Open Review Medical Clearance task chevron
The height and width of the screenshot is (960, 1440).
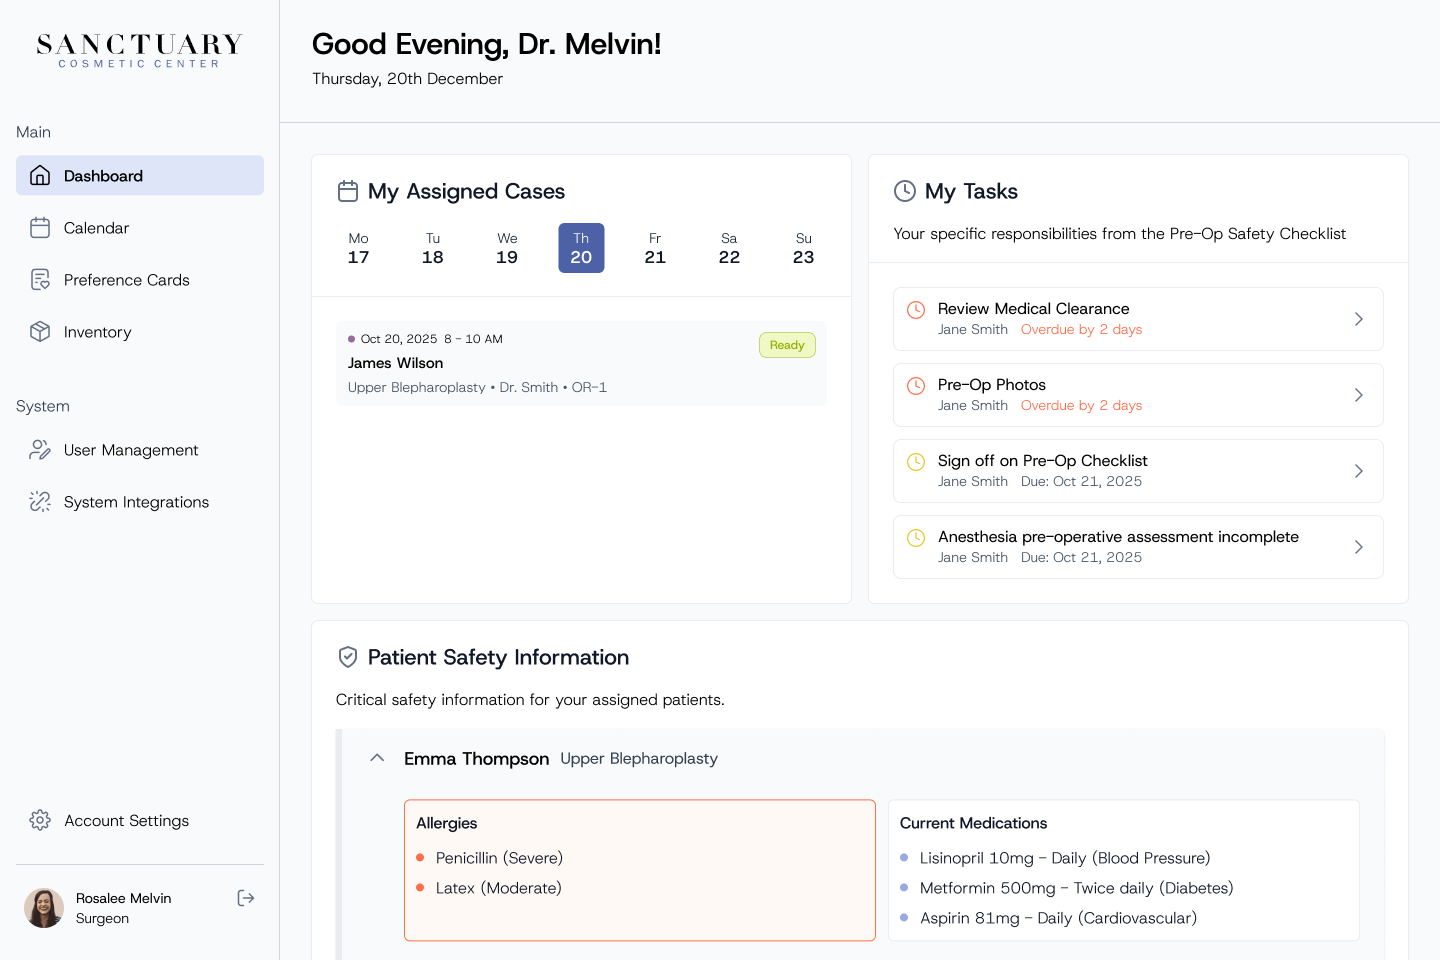tap(1359, 319)
